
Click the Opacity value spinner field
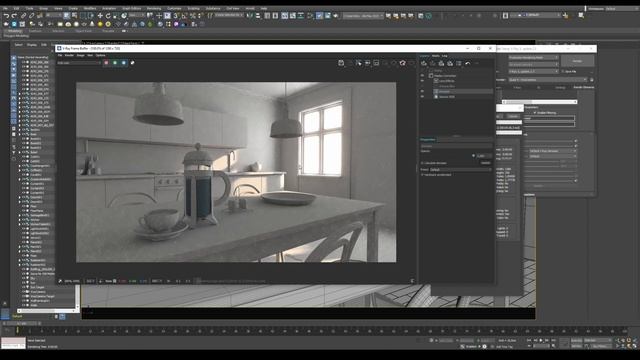tap(484, 156)
